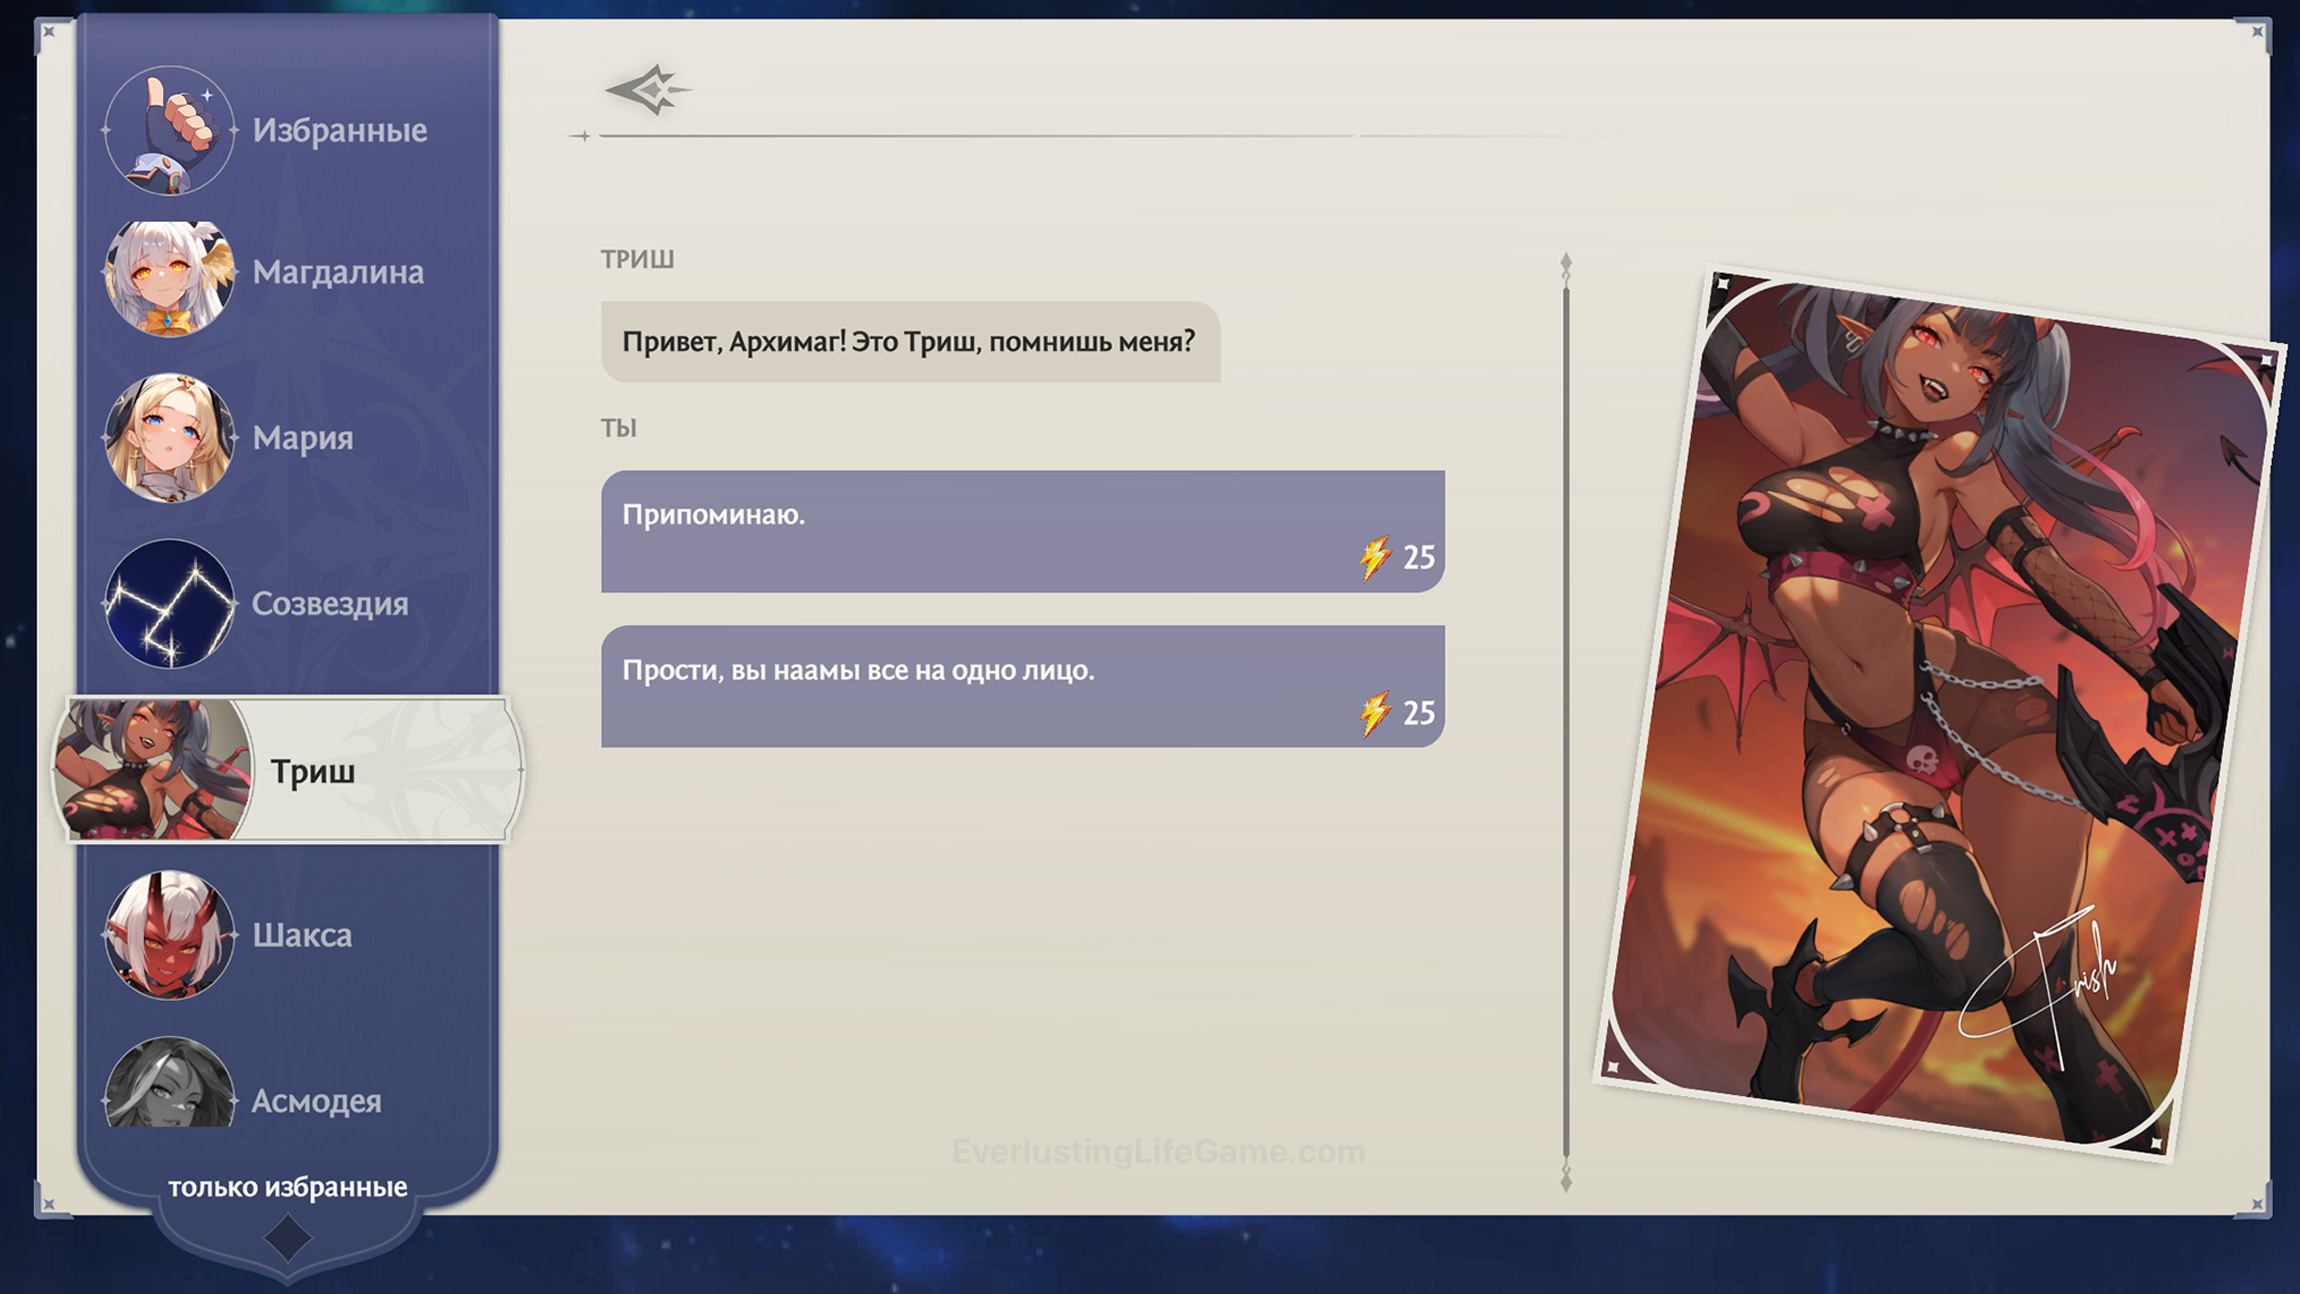Open the Избранные thumbs-up avatar
2300x1294 pixels.
[169, 130]
